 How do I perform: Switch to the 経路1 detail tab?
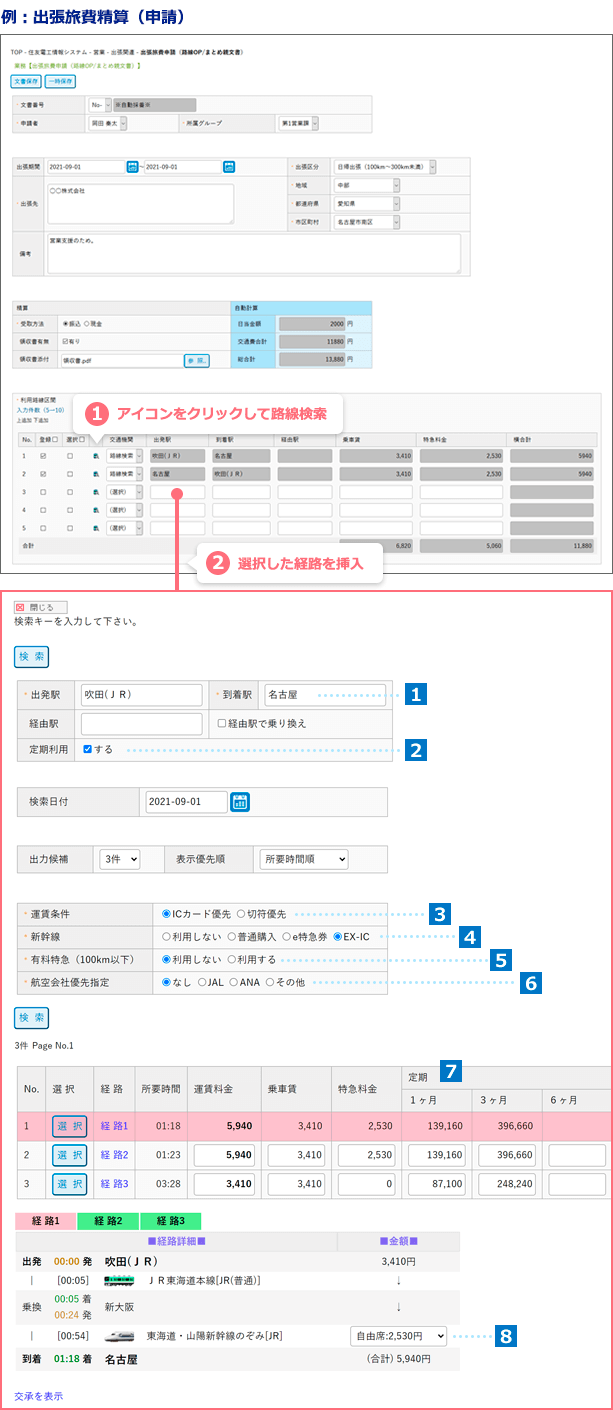(44, 1221)
